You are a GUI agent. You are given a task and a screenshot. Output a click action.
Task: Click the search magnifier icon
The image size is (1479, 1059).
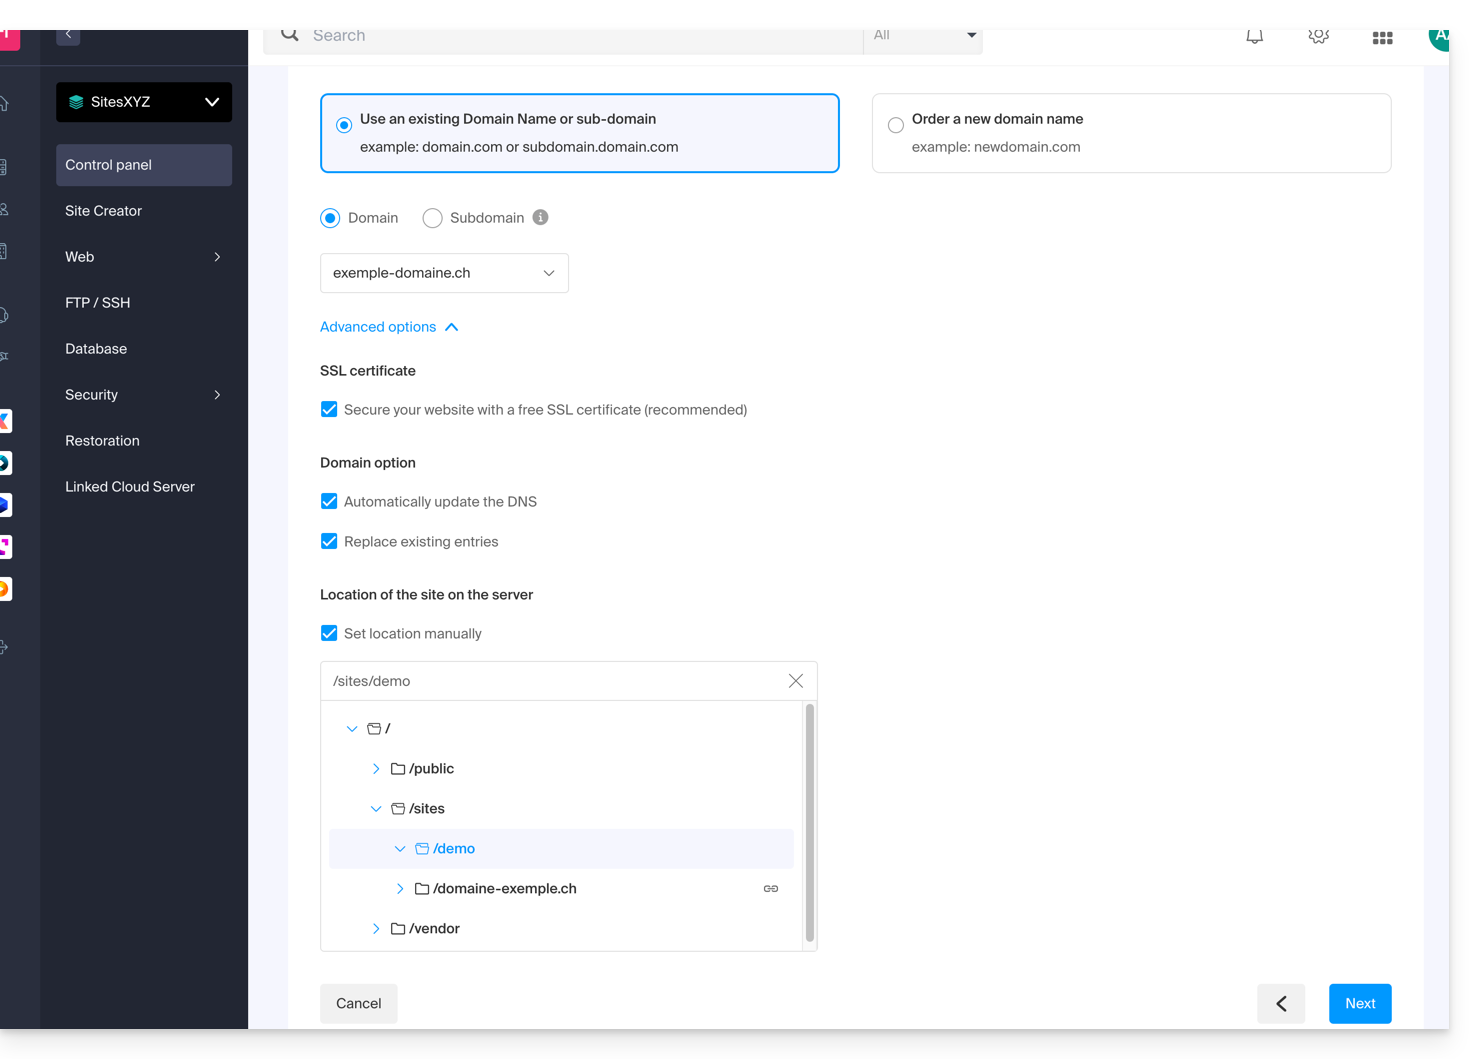tap(290, 36)
